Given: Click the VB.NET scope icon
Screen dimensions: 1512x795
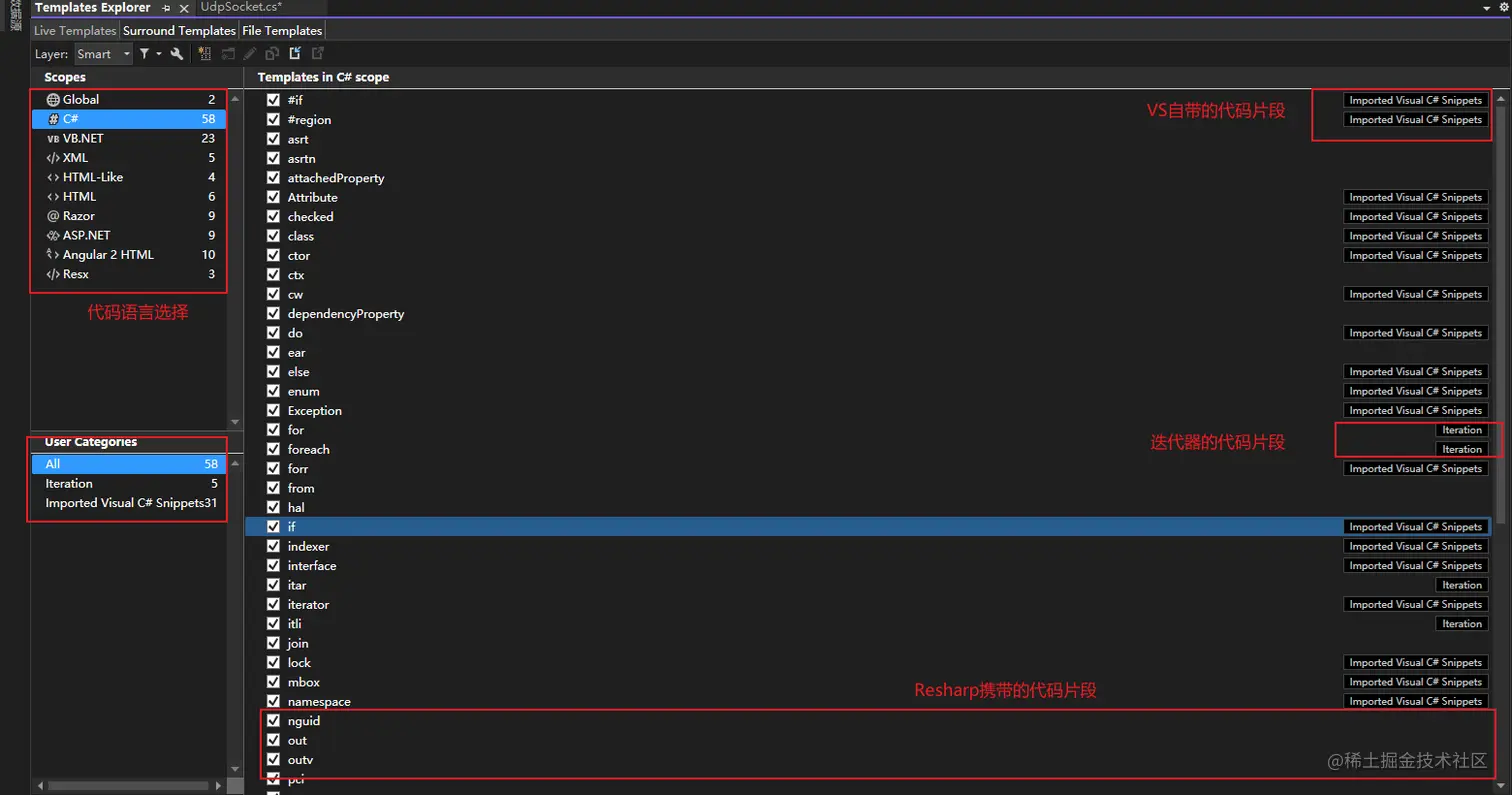Looking at the screenshot, I should (x=53, y=139).
